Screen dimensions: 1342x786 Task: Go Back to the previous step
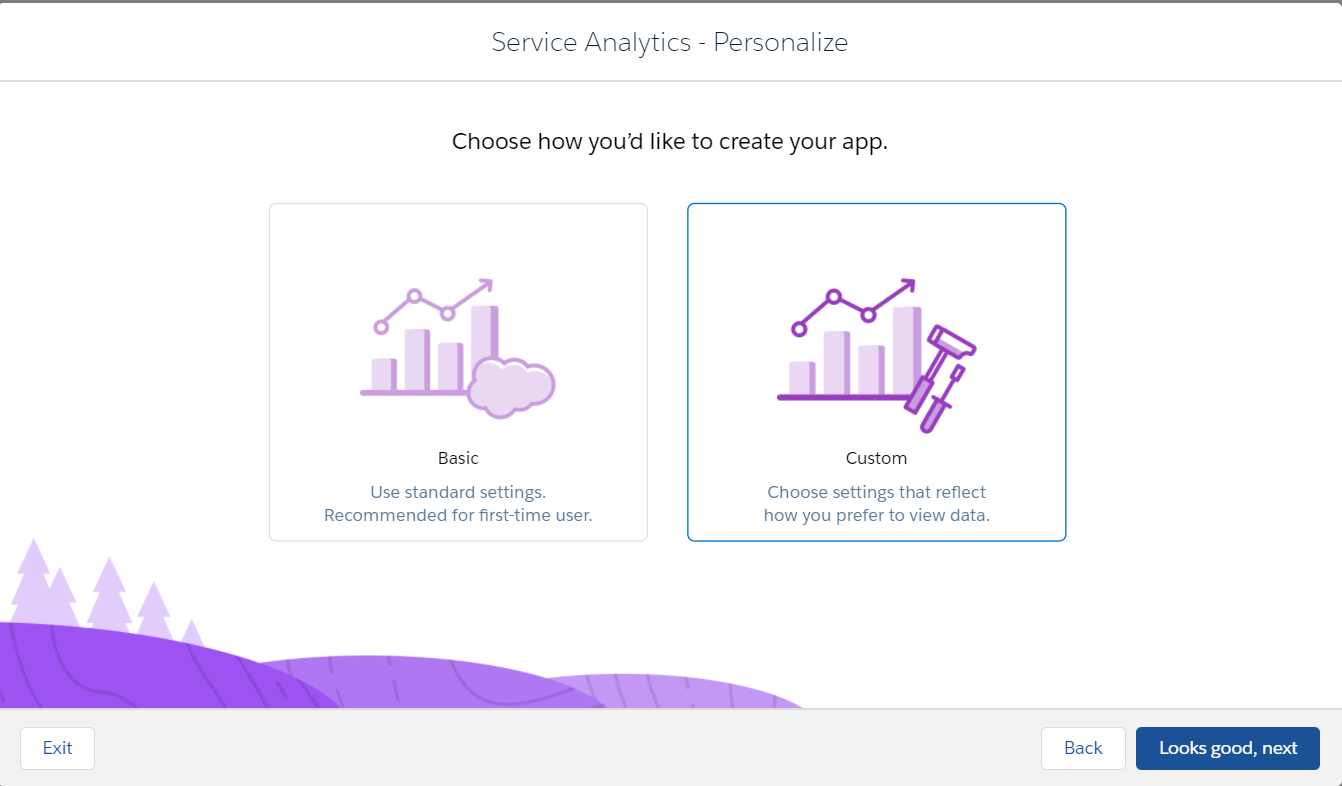1083,748
